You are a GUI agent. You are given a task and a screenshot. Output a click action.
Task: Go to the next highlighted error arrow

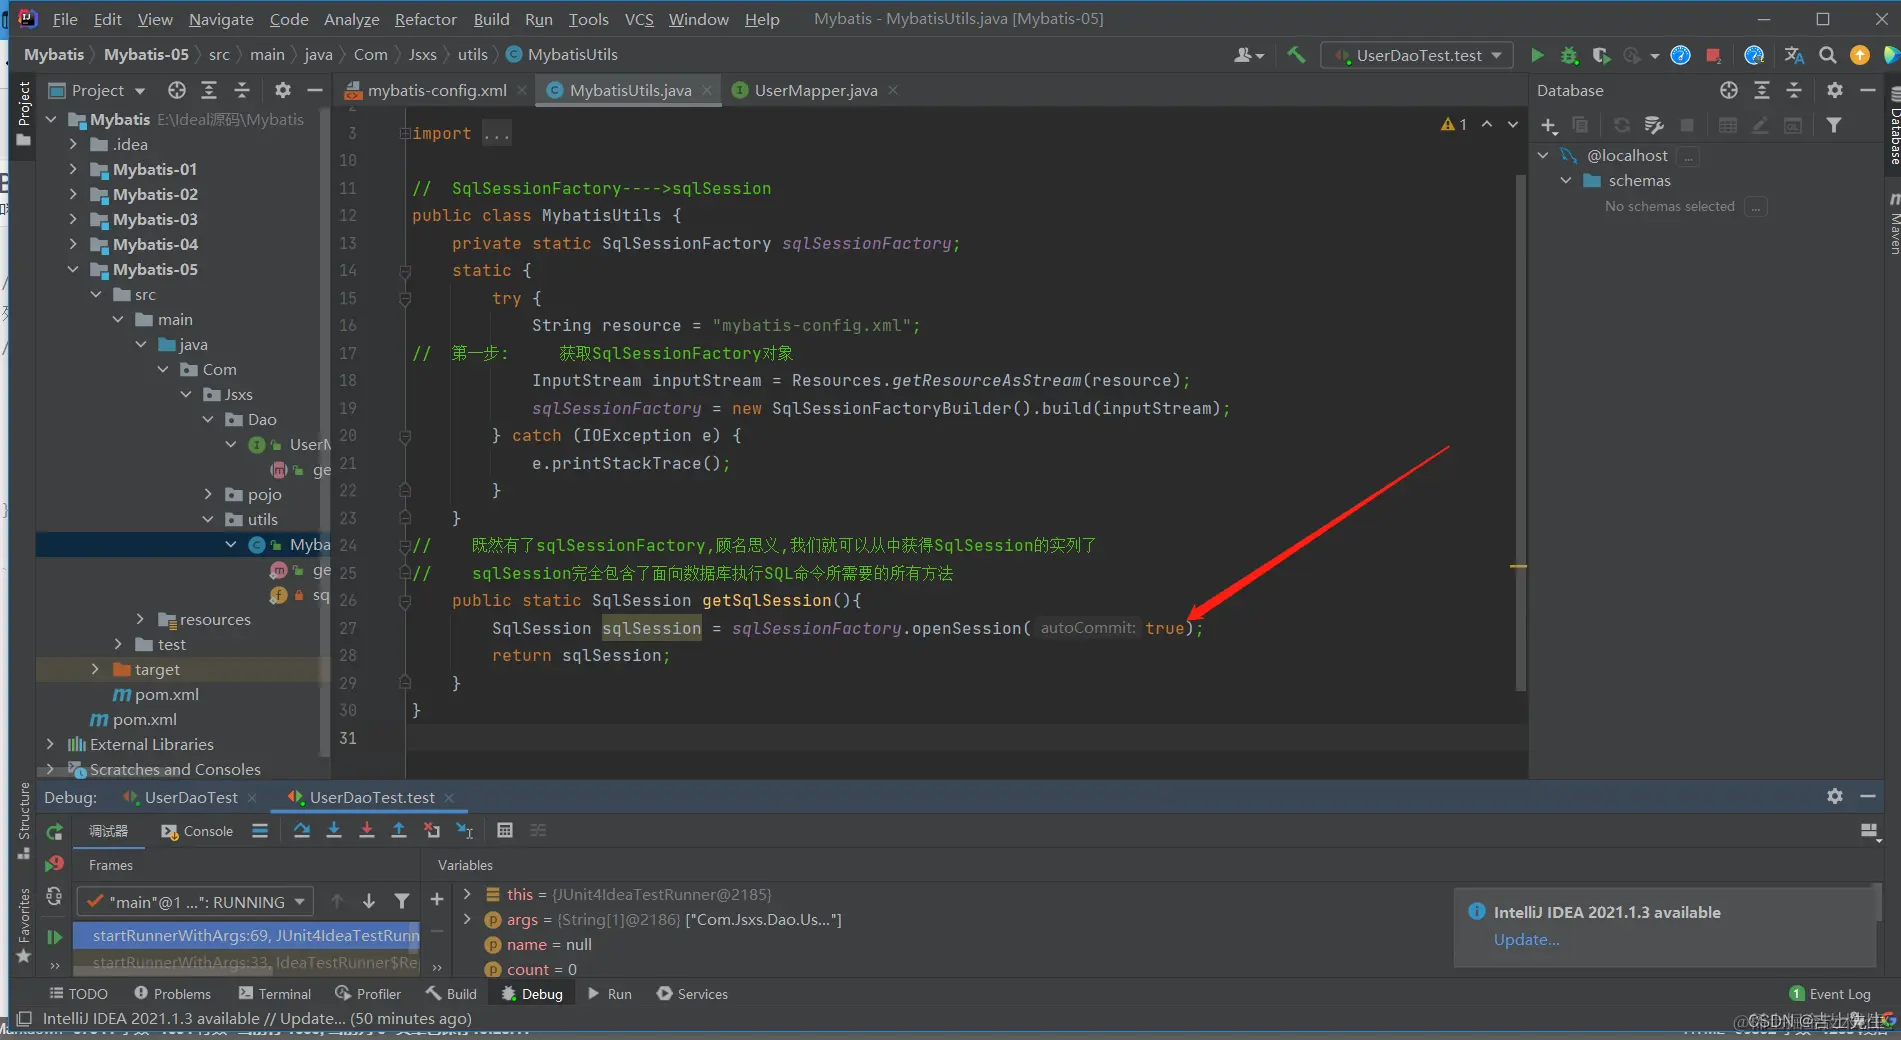[1513, 125]
